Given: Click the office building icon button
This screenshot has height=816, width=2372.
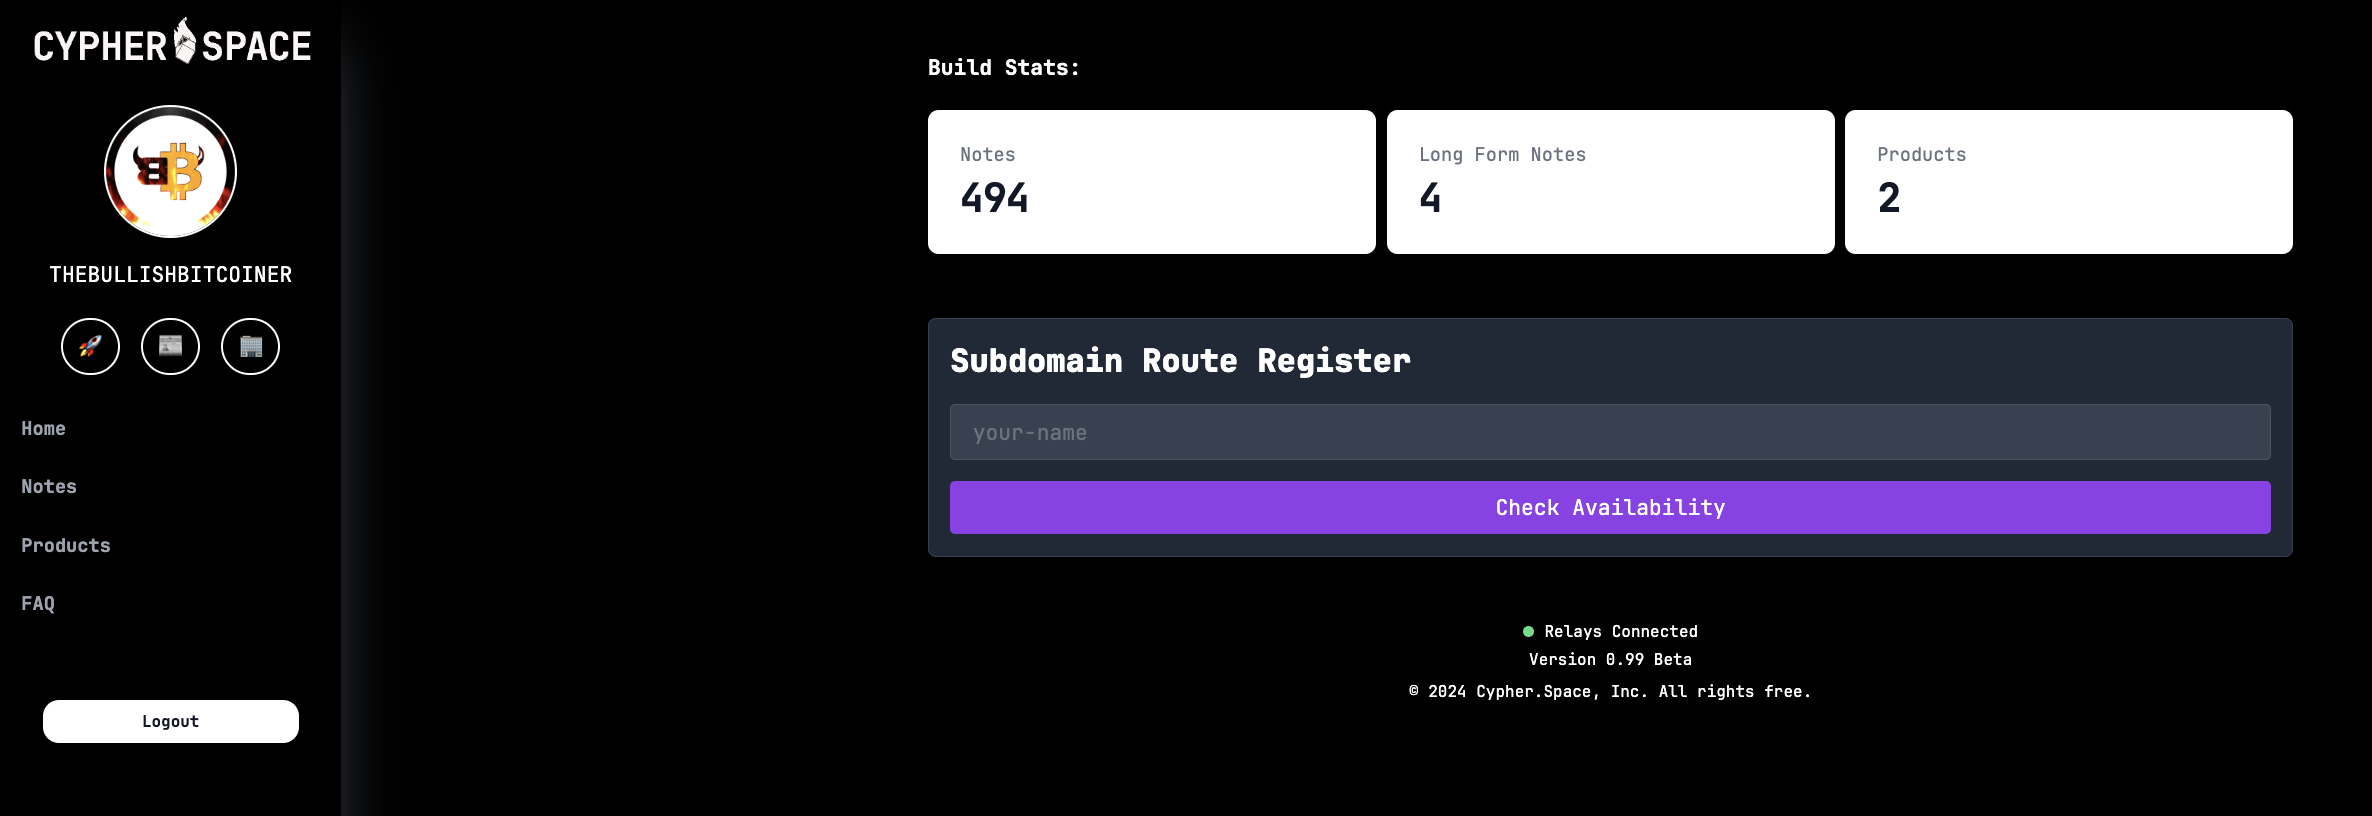Looking at the screenshot, I should (x=250, y=347).
